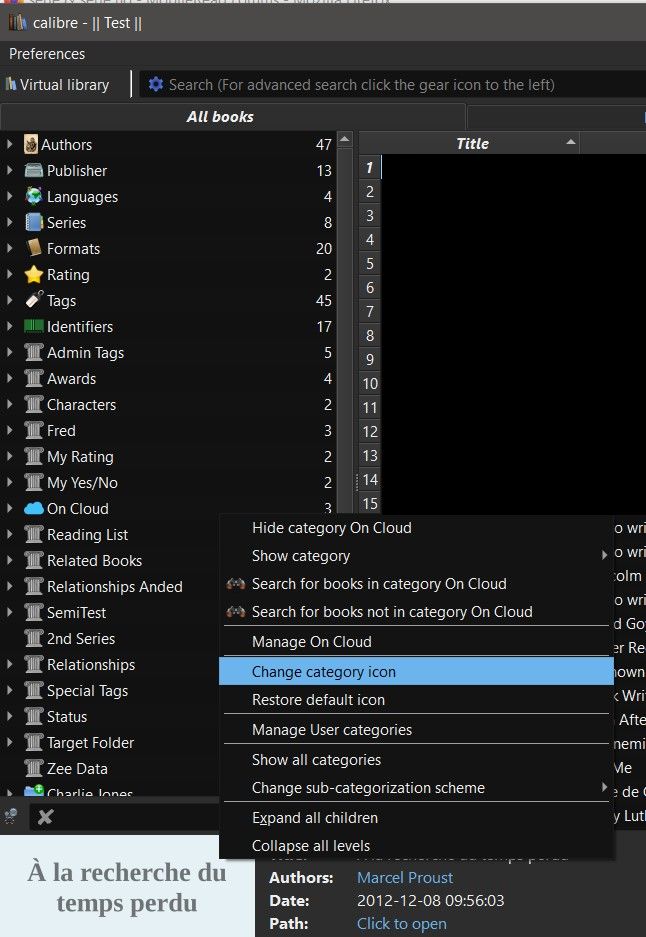Viewport: 646px width, 937px height.
Task: Select Search for books not in category On Cloud
Action: (x=417, y=612)
